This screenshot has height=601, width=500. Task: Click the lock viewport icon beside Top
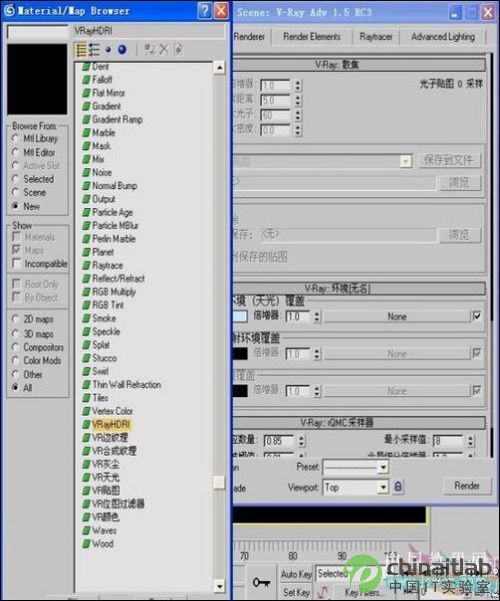(398, 487)
